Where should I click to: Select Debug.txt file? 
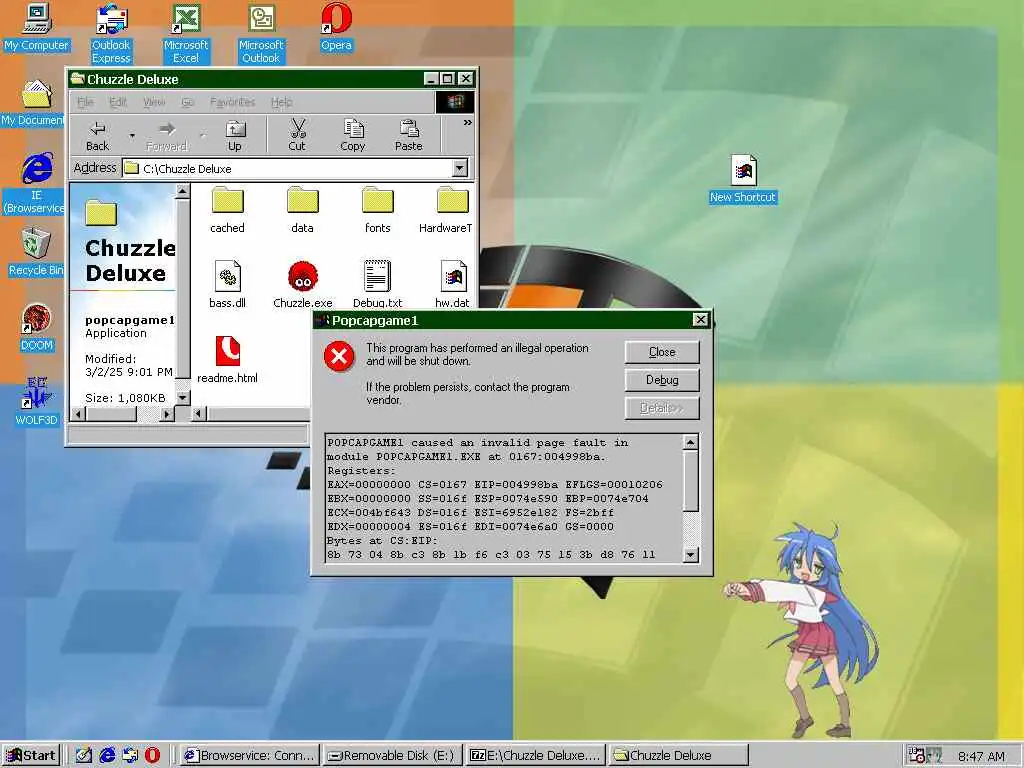click(x=377, y=284)
